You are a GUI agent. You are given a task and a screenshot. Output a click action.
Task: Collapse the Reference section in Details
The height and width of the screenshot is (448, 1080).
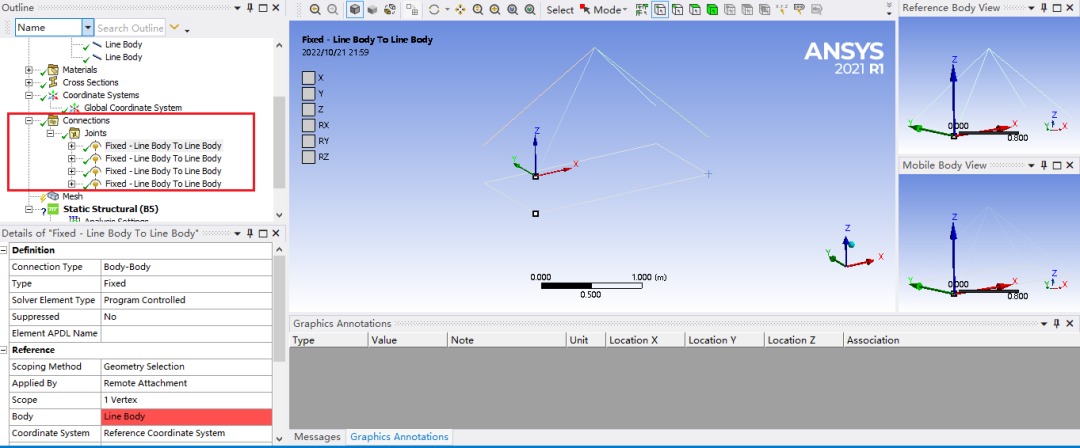4,350
